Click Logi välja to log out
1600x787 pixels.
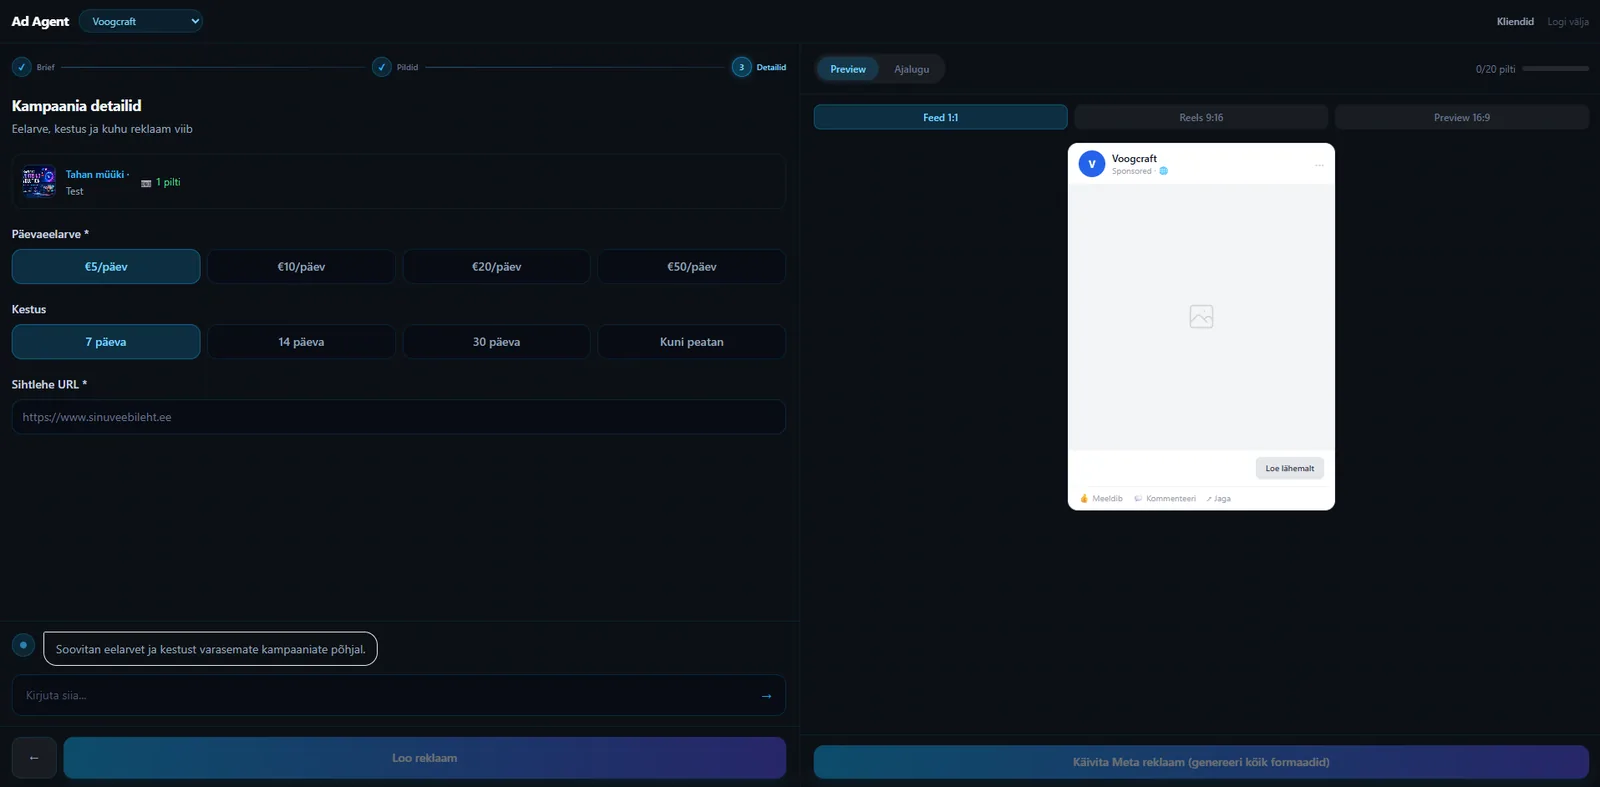pyautogui.click(x=1568, y=21)
